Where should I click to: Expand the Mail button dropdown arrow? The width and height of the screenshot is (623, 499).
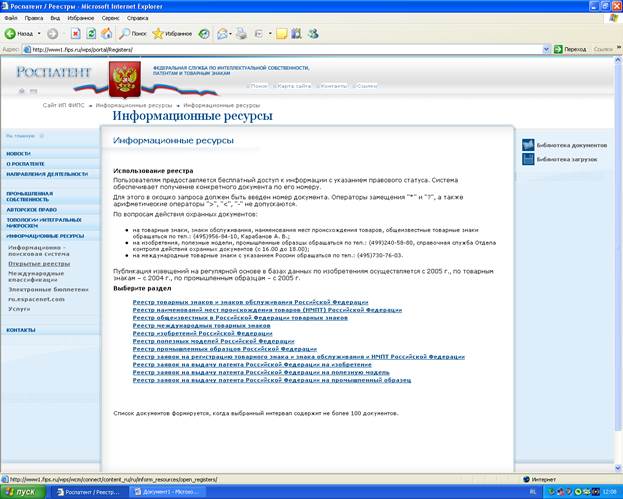pos(230,34)
